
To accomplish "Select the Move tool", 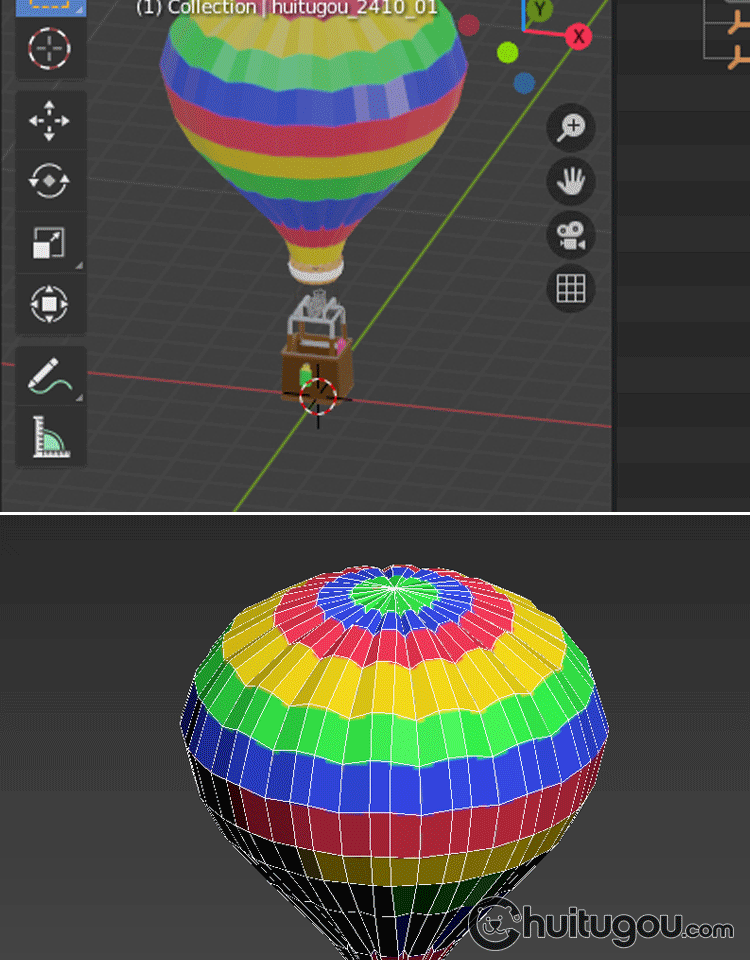I will 50,121.
